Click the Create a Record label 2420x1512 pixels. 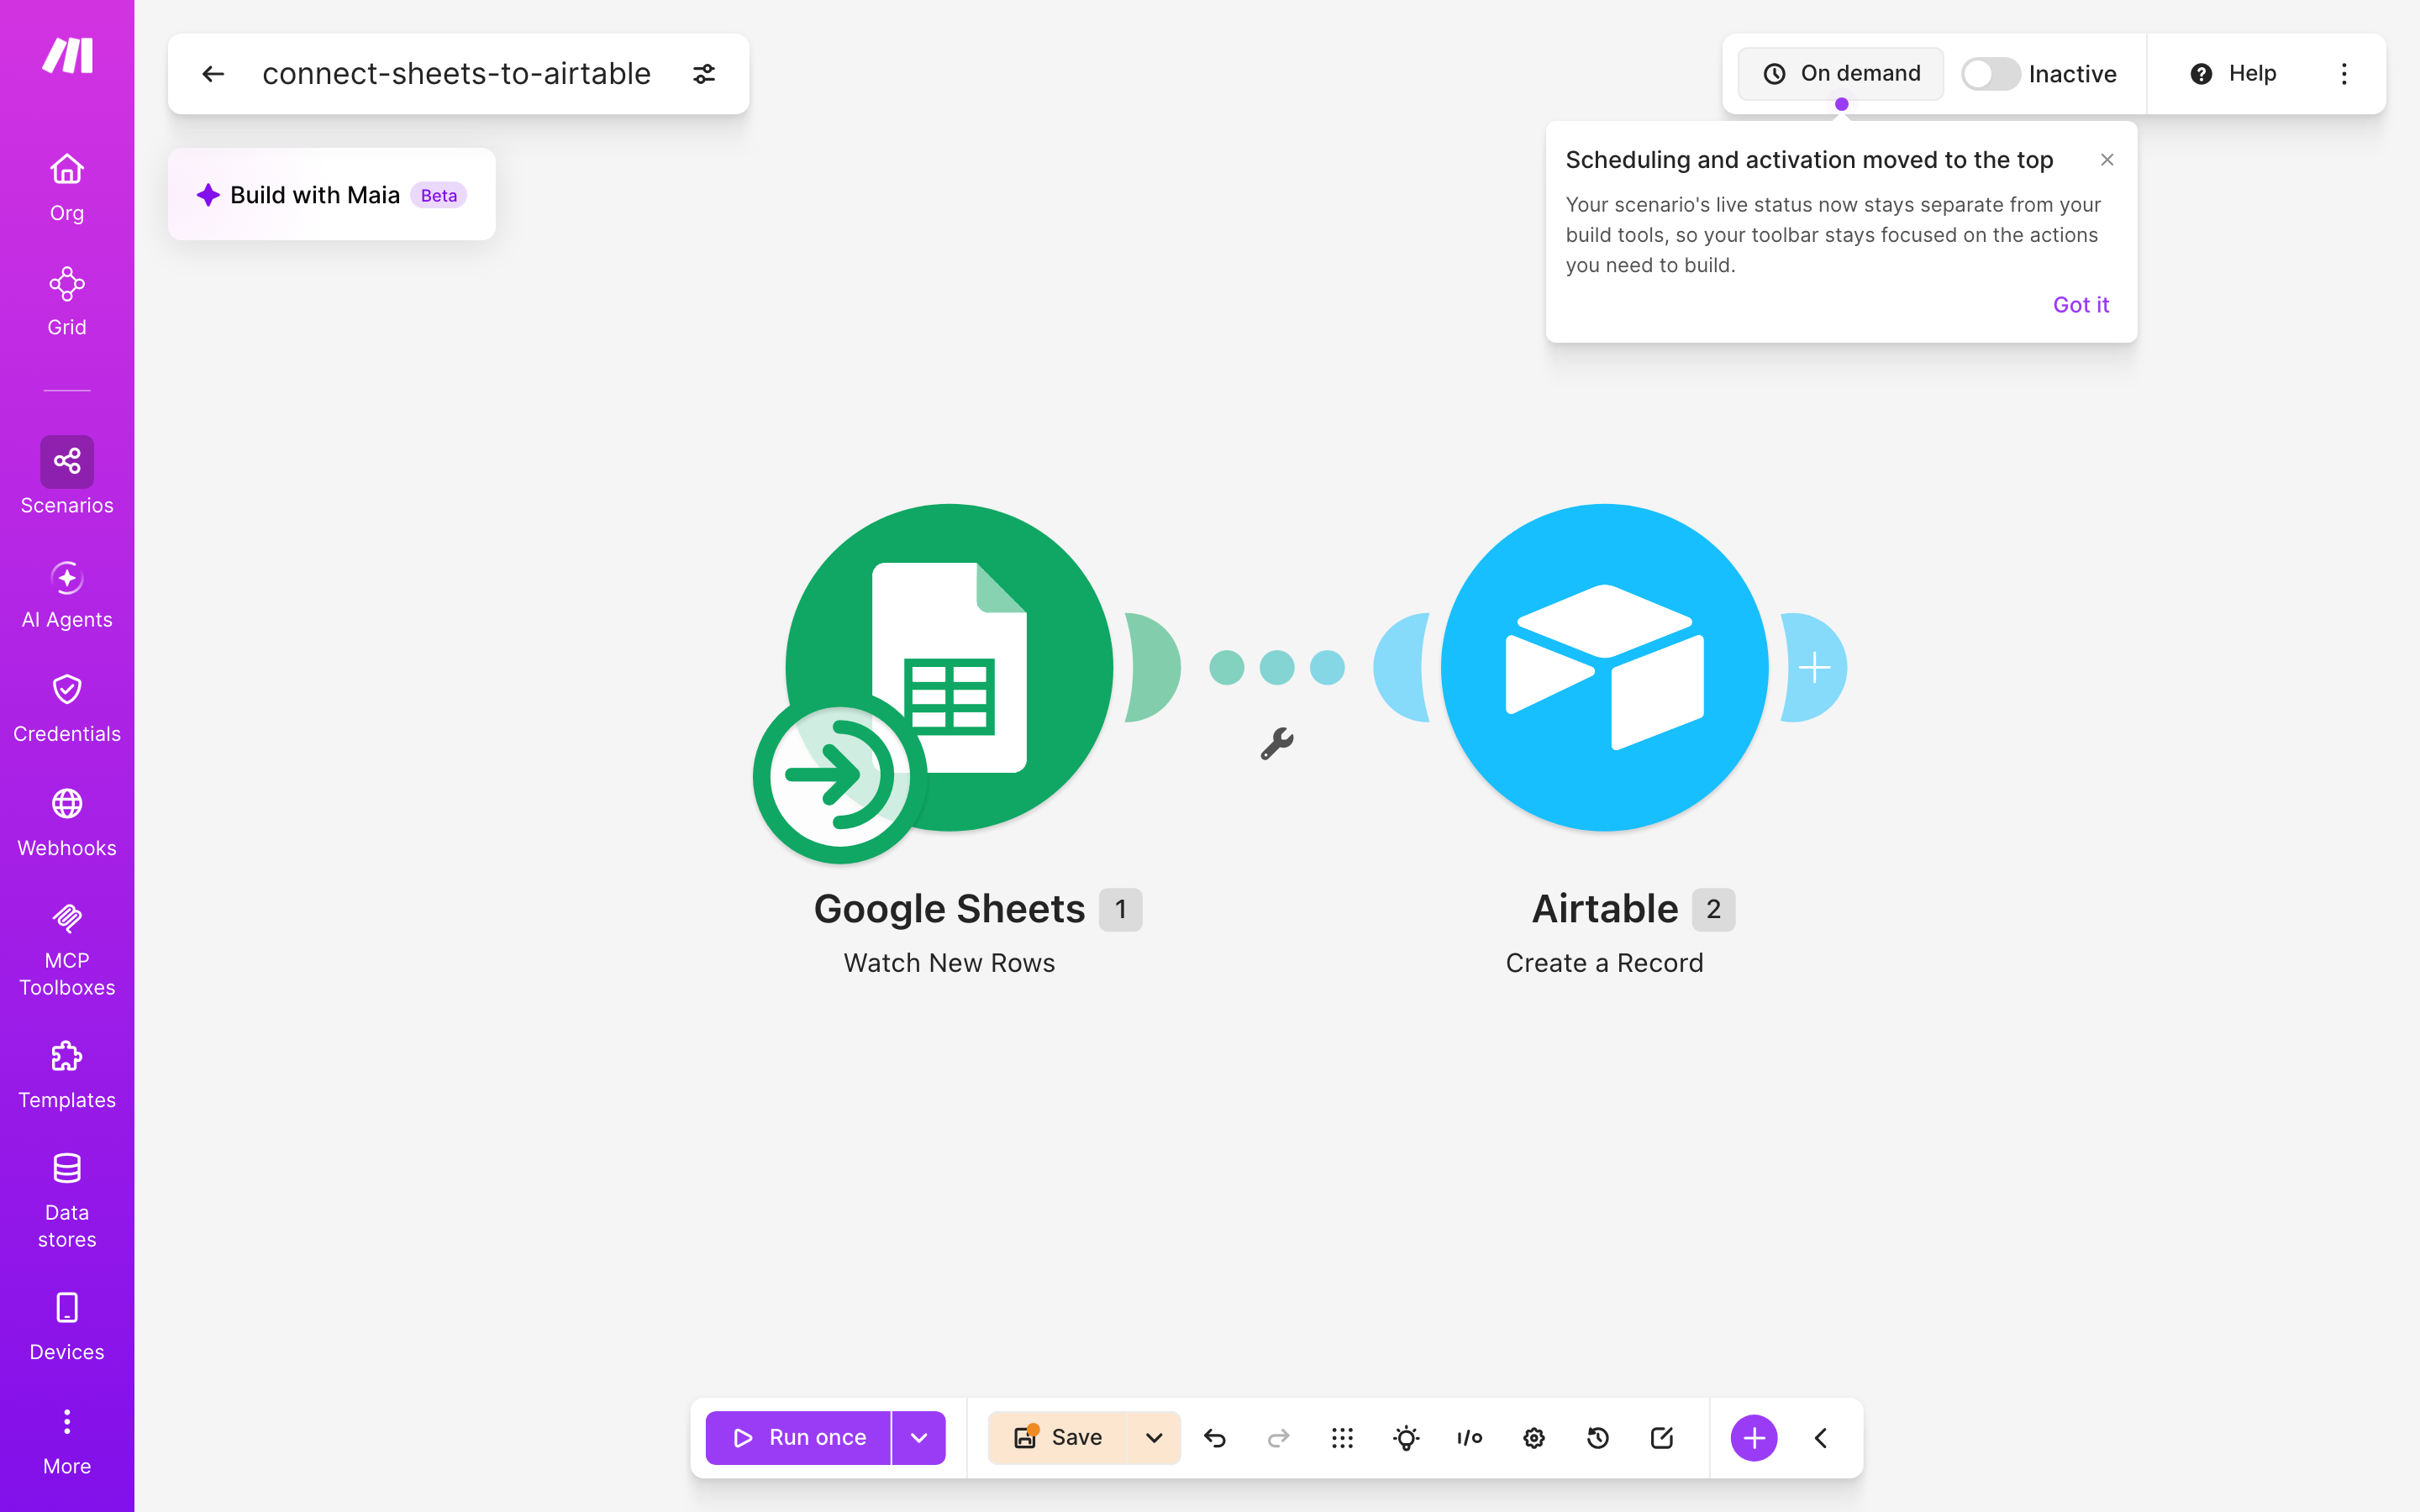tap(1605, 963)
